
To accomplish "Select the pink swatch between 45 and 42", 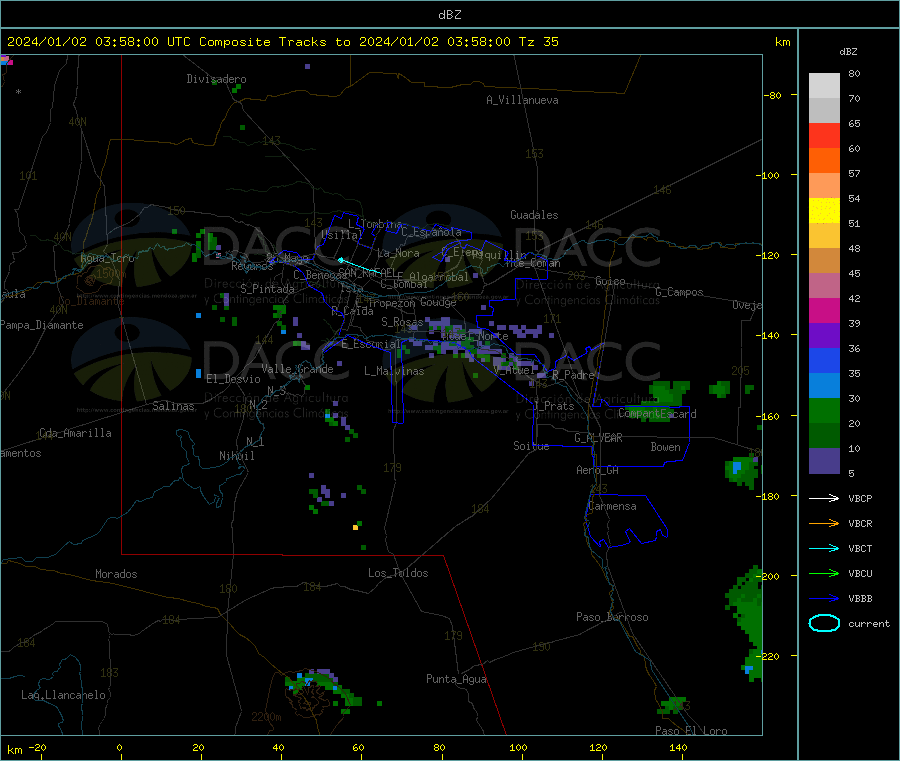I will (x=824, y=285).
